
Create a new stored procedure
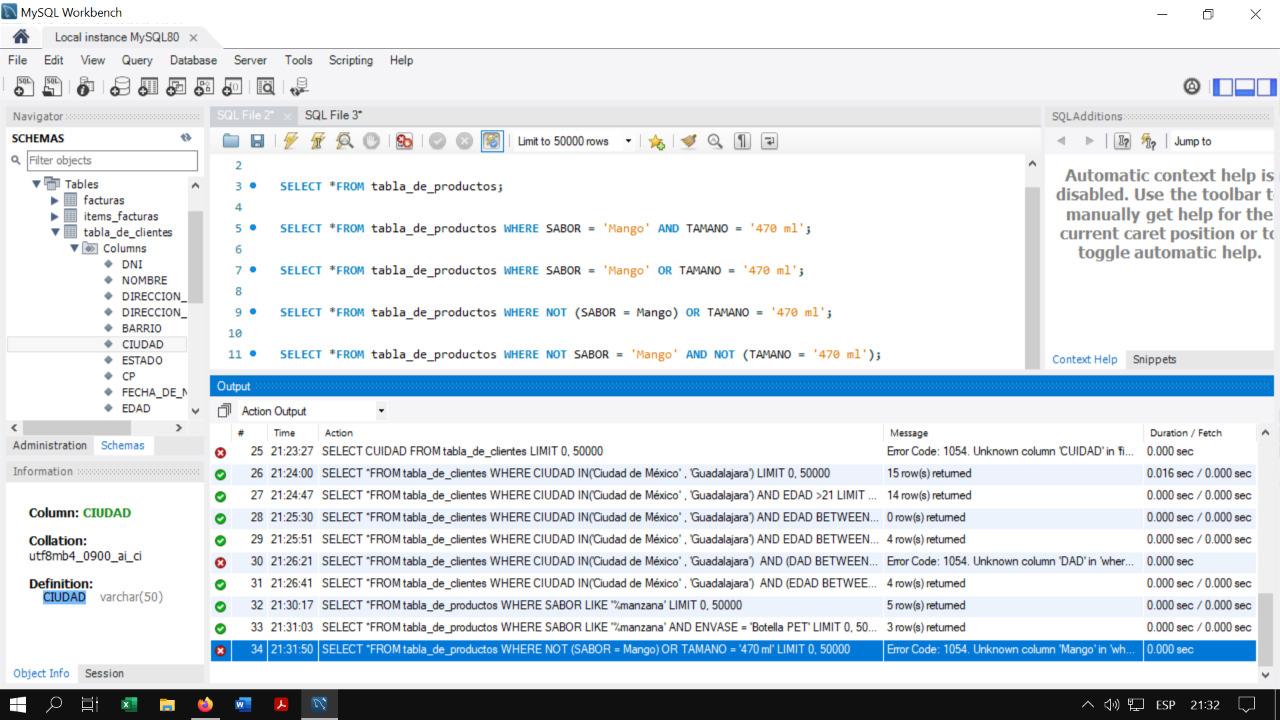(204, 87)
